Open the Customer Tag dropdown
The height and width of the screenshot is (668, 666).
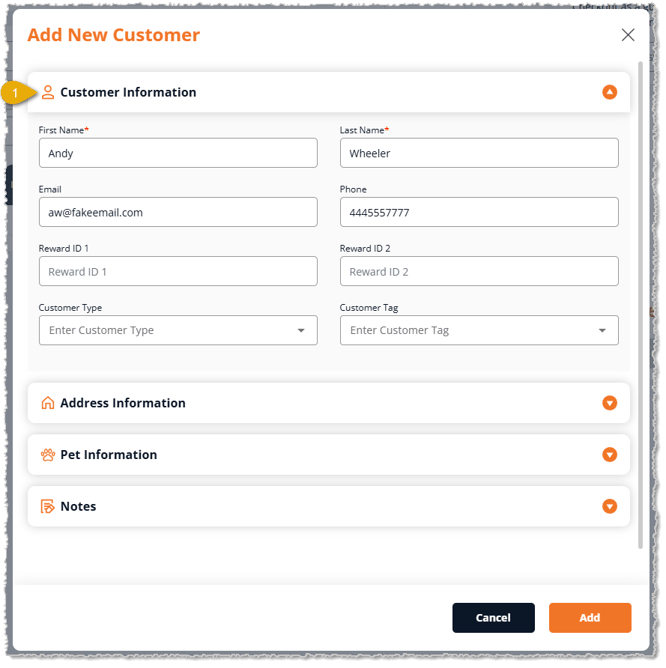(479, 331)
